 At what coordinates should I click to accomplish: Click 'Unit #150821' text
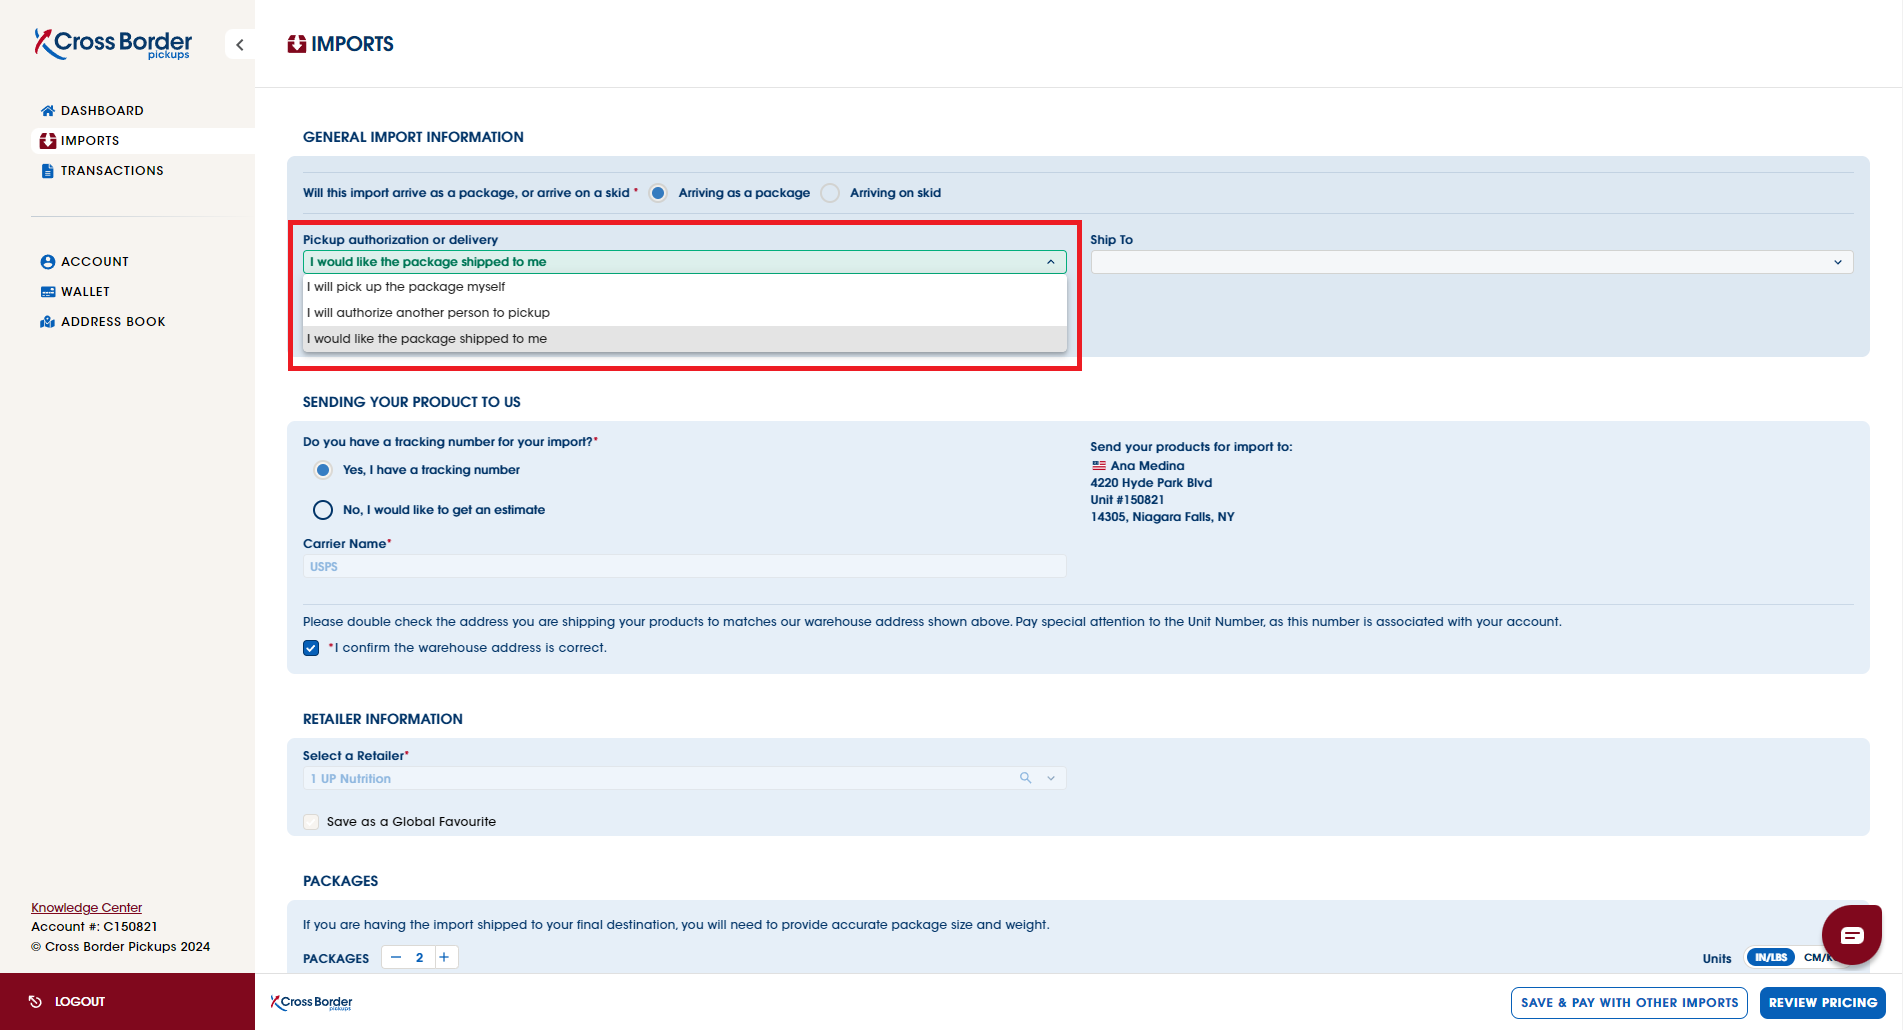coord(1127,500)
